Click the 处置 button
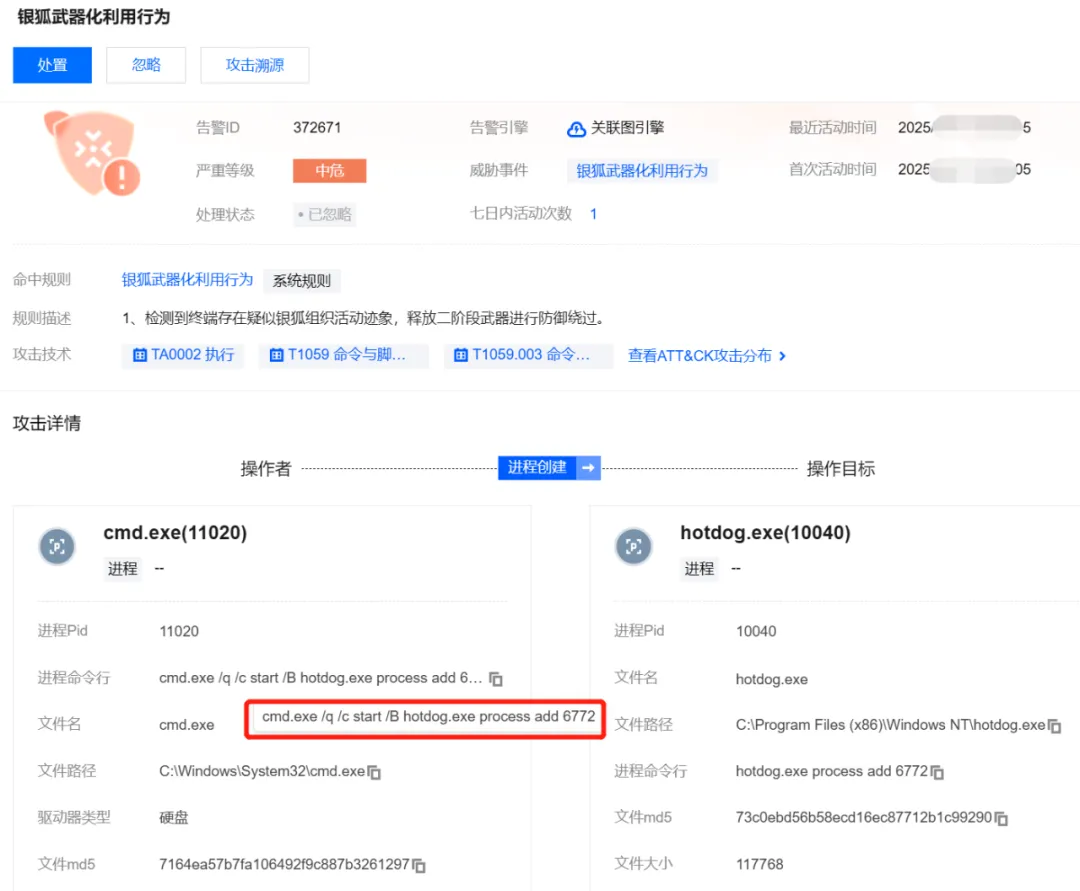Image resolution: width=1080 pixels, height=891 pixels. 52,65
